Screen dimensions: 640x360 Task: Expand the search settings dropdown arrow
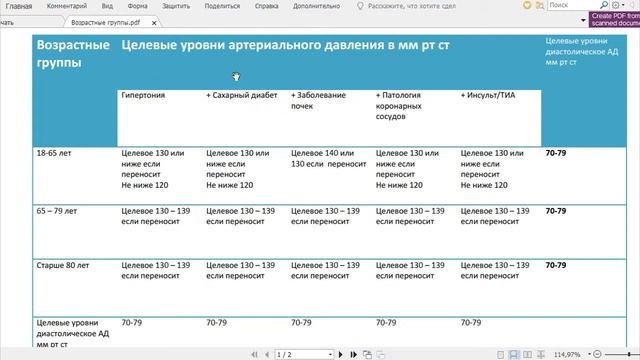pyautogui.click(x=623, y=5)
